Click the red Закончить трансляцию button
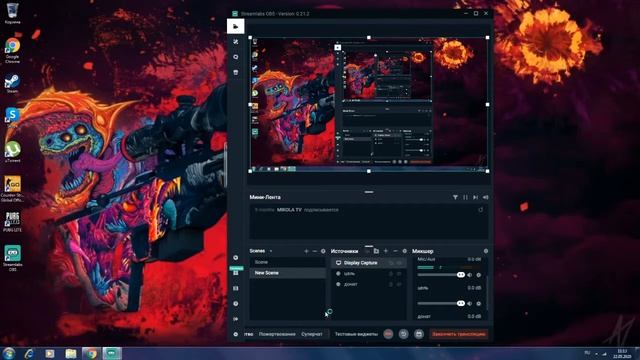Image resolution: width=640 pixels, height=360 pixels. click(x=459, y=334)
